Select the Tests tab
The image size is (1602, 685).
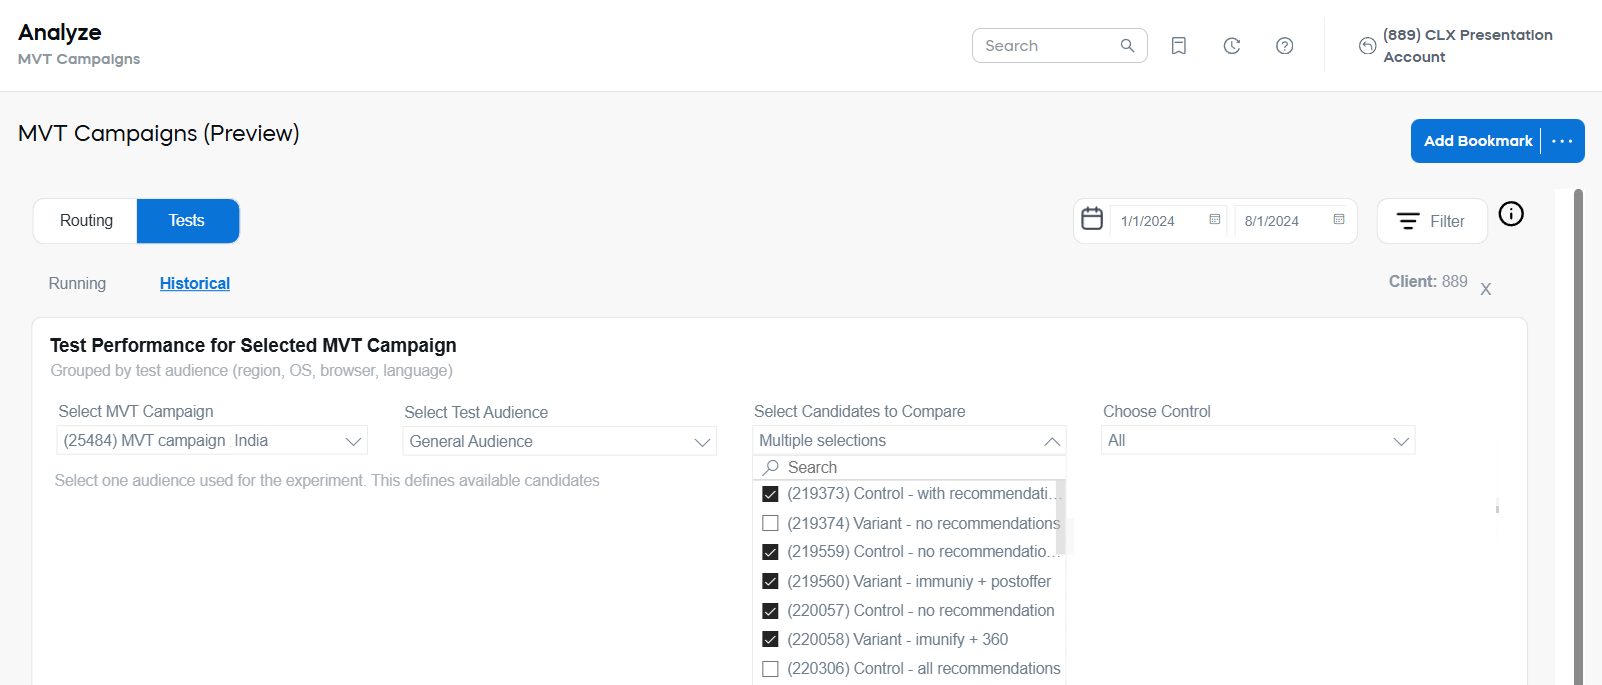(187, 221)
